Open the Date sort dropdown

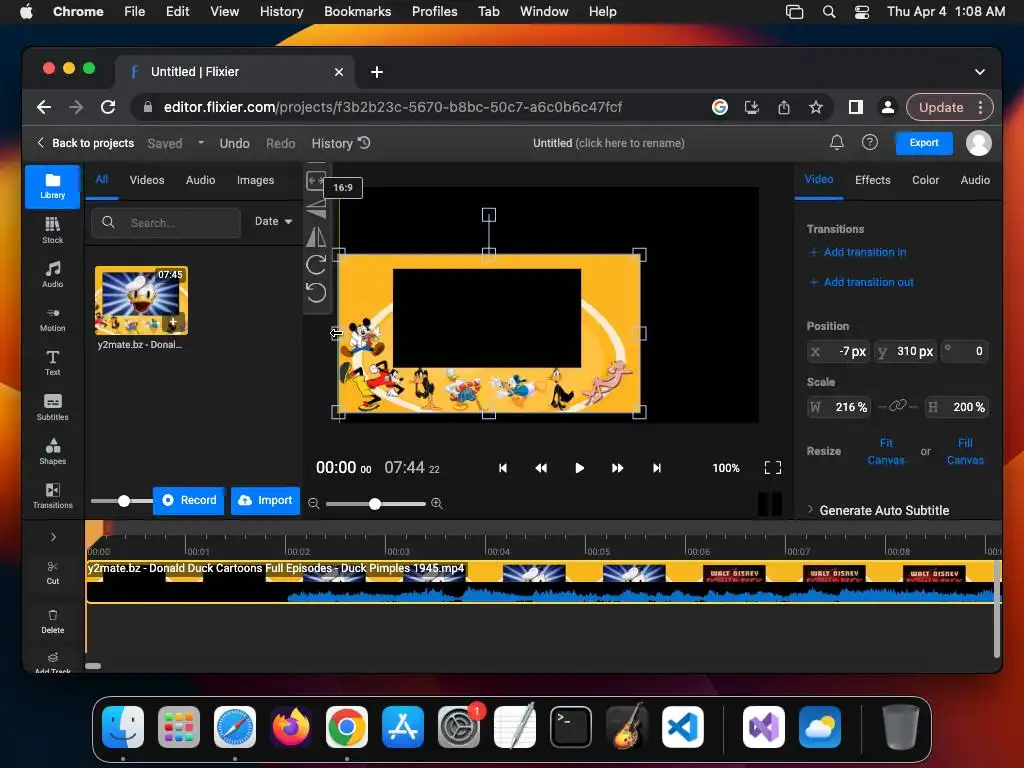[273, 221]
